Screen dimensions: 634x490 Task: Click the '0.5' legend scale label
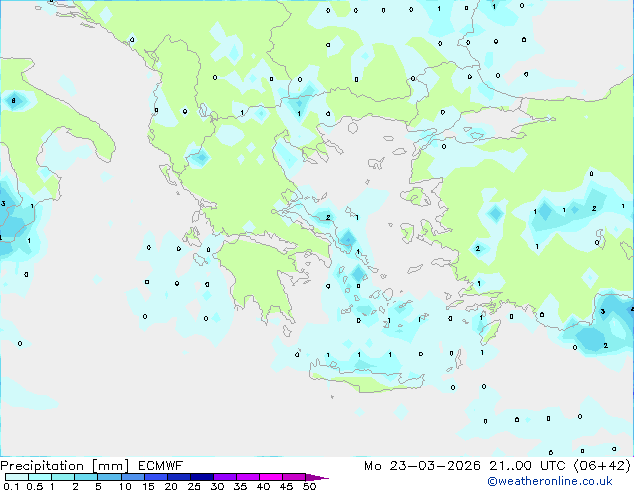tap(34, 486)
